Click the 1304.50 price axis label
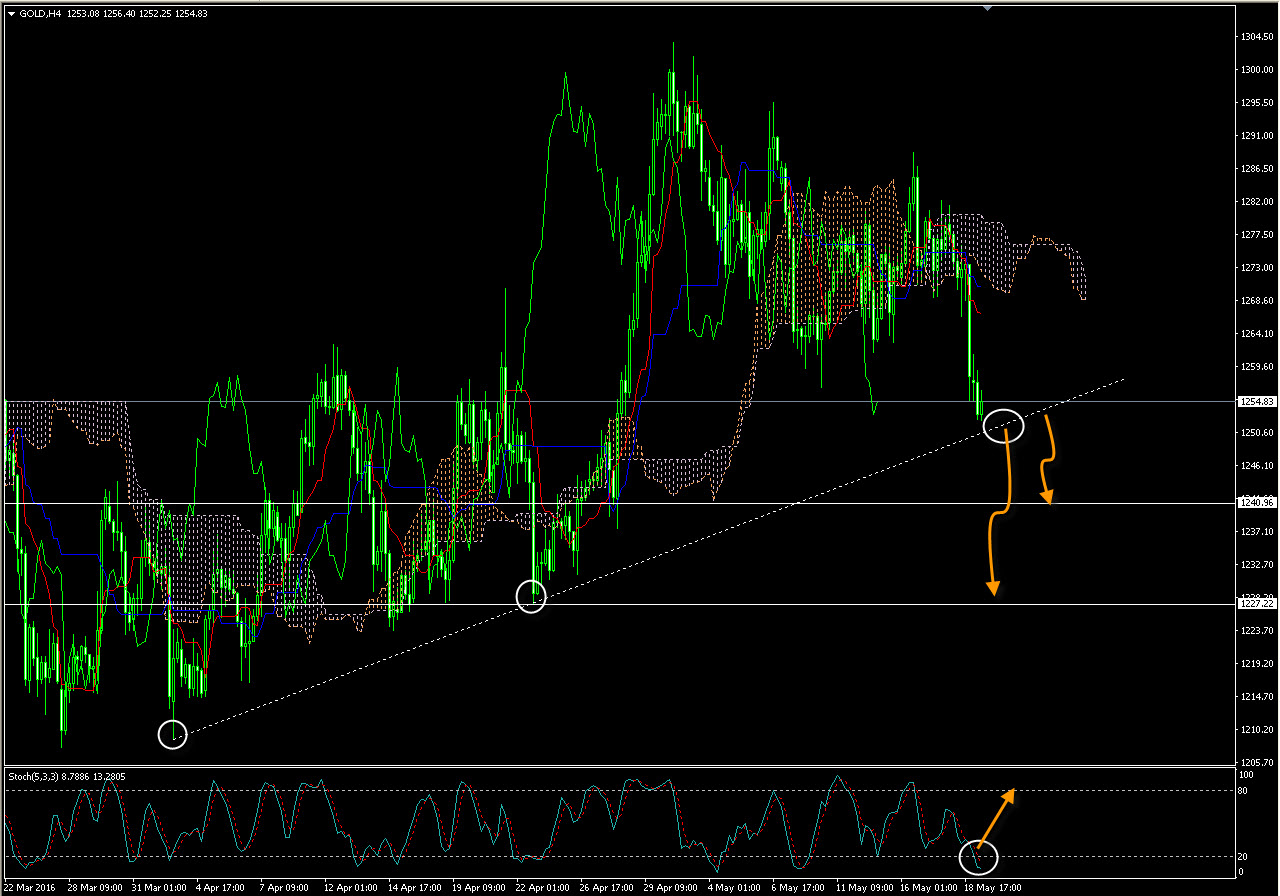1280x896 pixels. coord(1256,36)
